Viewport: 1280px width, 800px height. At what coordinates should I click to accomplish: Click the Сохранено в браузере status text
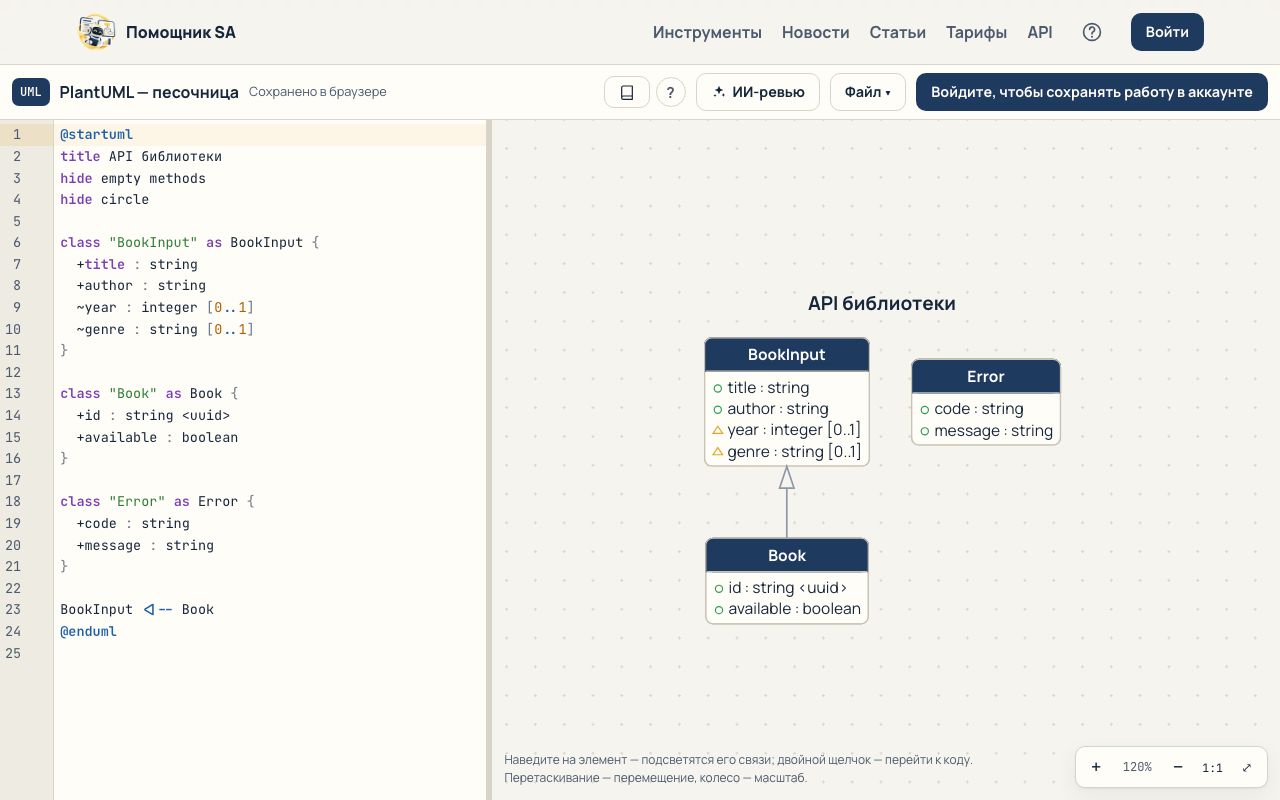coord(318,92)
